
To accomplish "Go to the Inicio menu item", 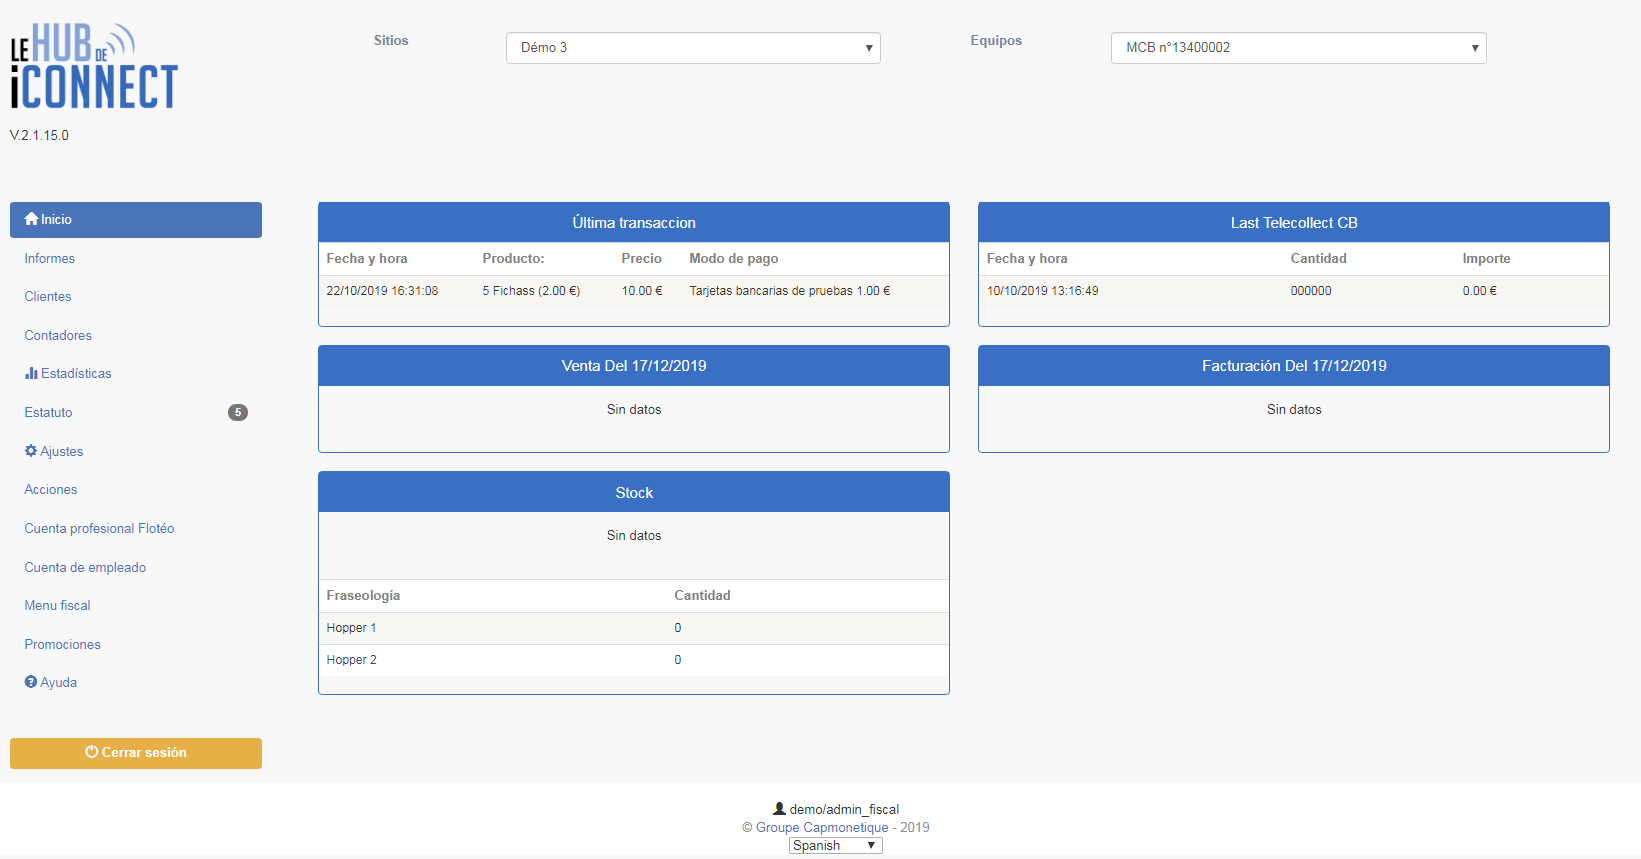I will [136, 220].
